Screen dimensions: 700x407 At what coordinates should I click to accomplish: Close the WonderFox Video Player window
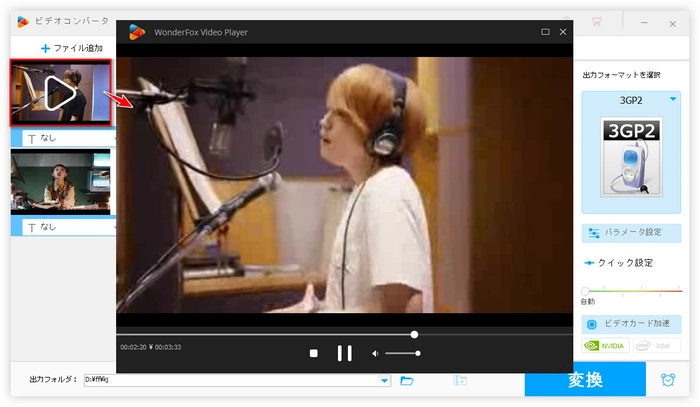click(x=563, y=32)
